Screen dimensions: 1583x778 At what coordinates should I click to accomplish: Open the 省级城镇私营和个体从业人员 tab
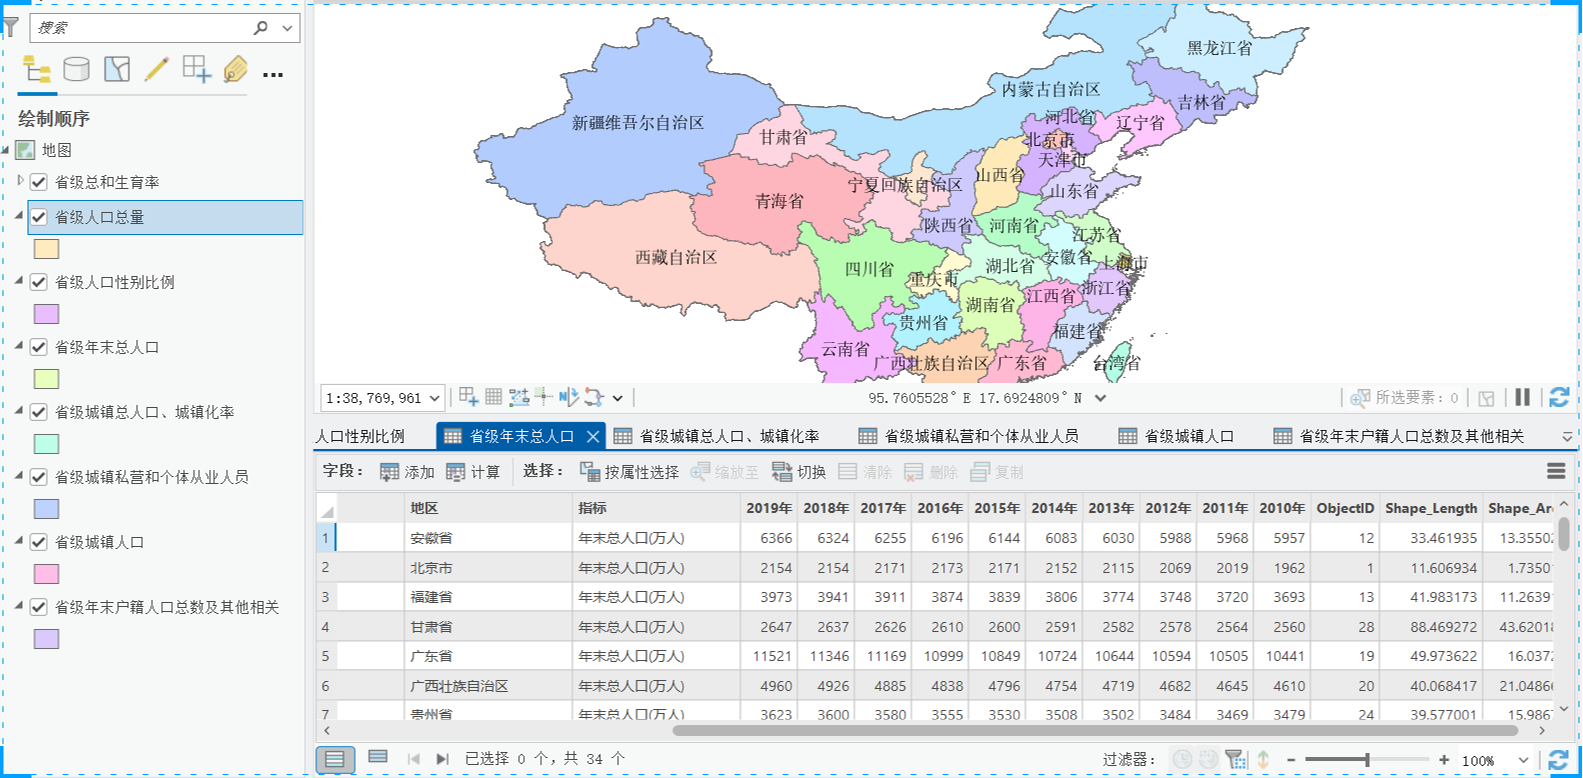[969, 436]
